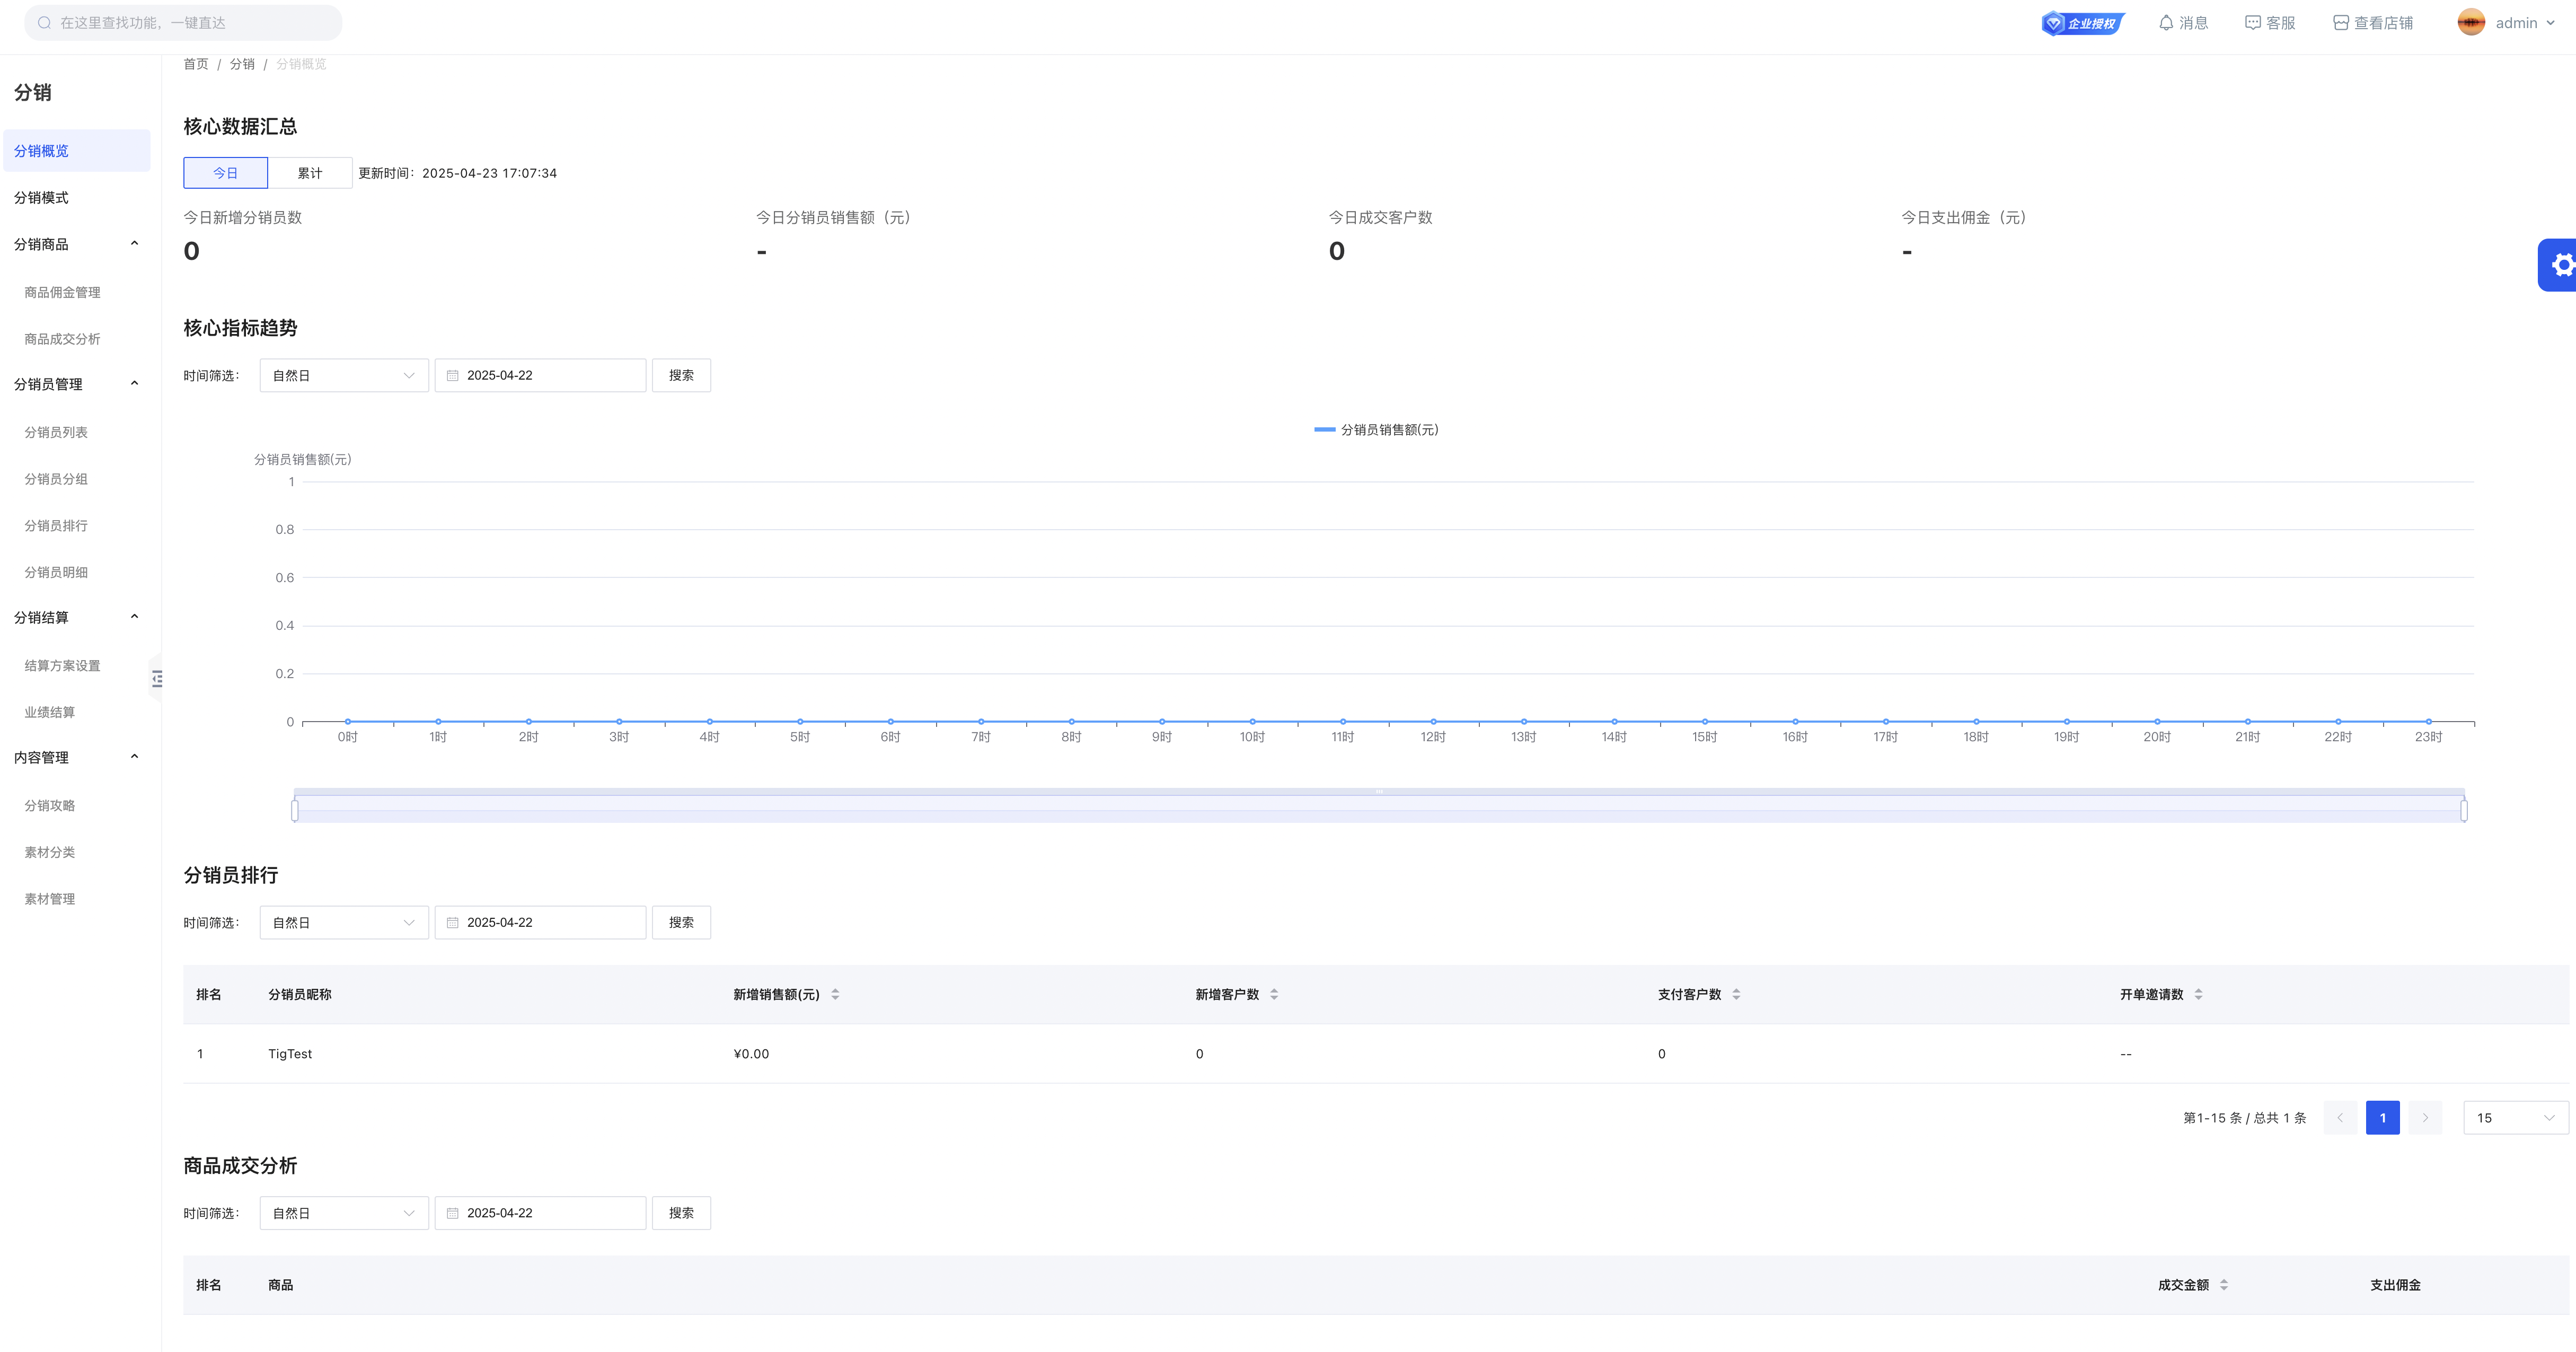
Task: Select the 累计 data tab
Action: tap(310, 173)
